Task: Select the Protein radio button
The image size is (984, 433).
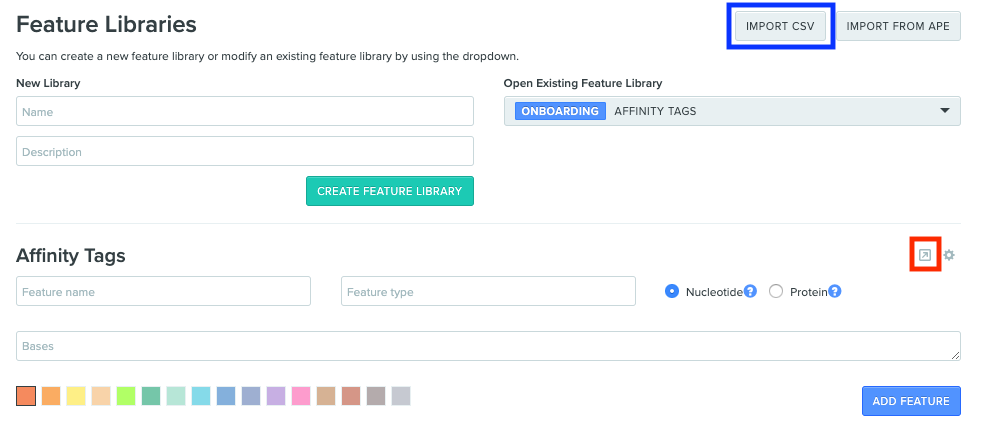Action: pos(776,291)
